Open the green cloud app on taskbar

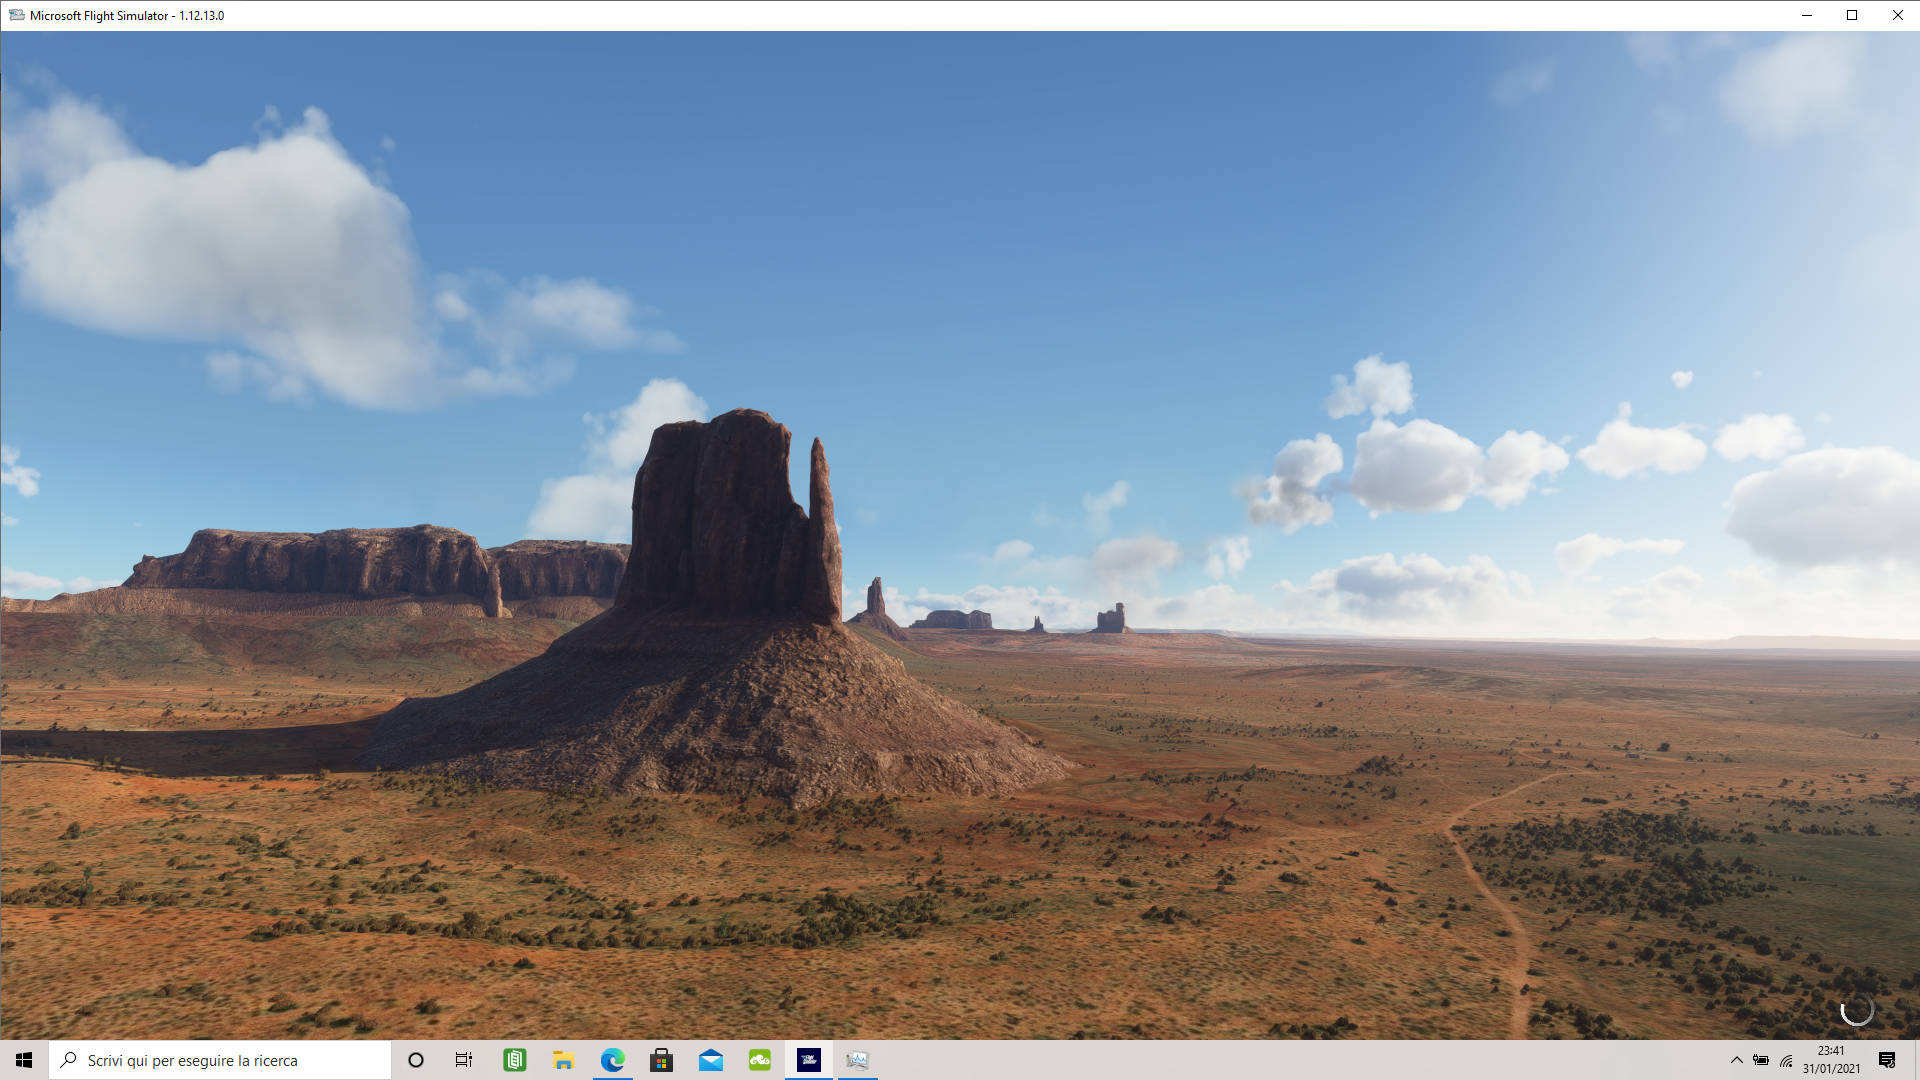760,1060
